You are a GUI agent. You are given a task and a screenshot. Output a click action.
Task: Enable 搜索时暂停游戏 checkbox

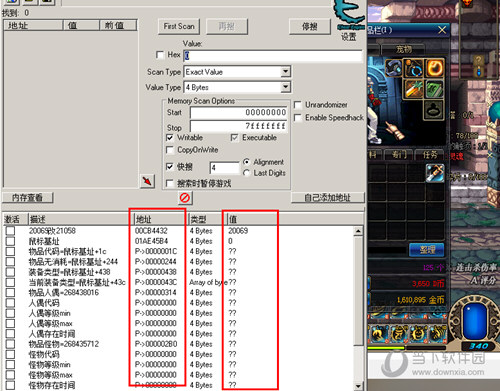coord(170,183)
